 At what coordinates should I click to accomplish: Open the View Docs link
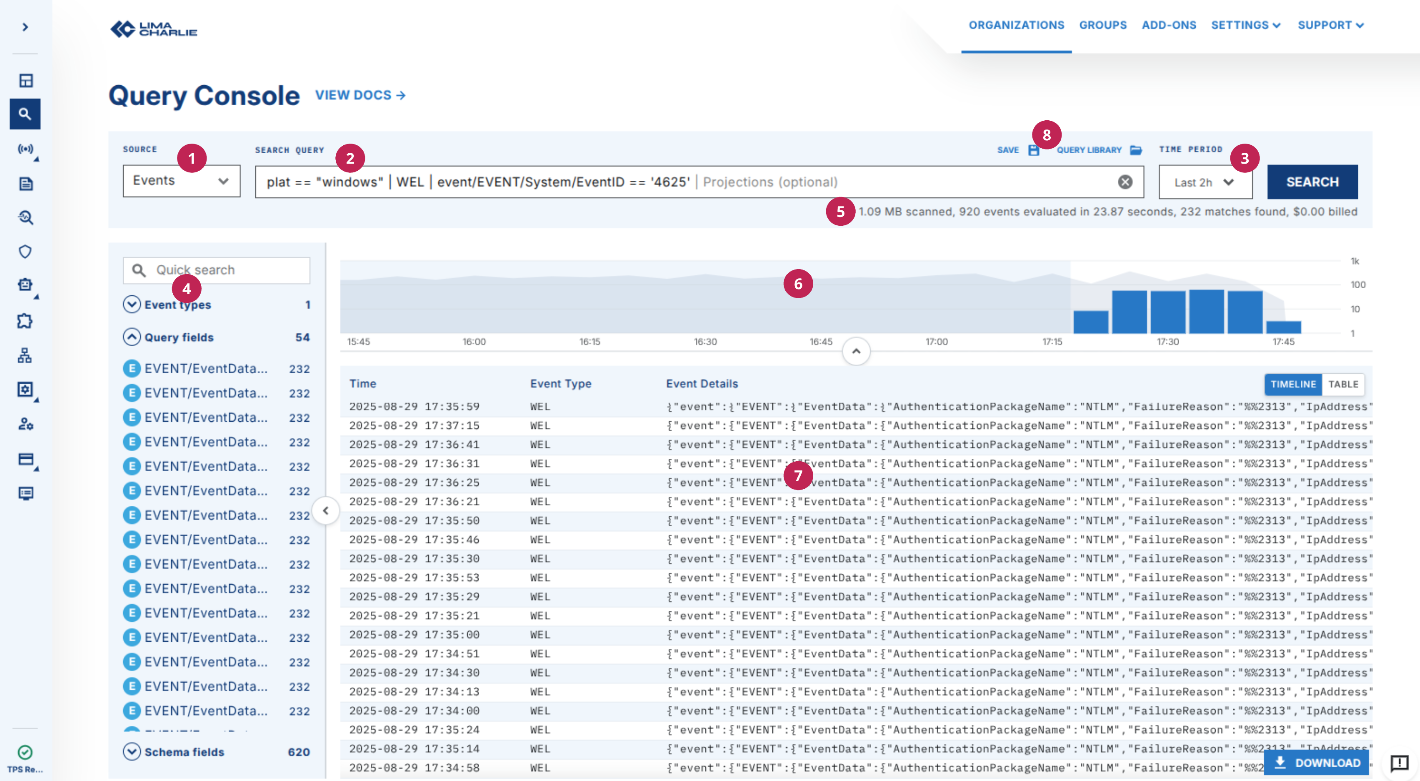pyautogui.click(x=360, y=95)
